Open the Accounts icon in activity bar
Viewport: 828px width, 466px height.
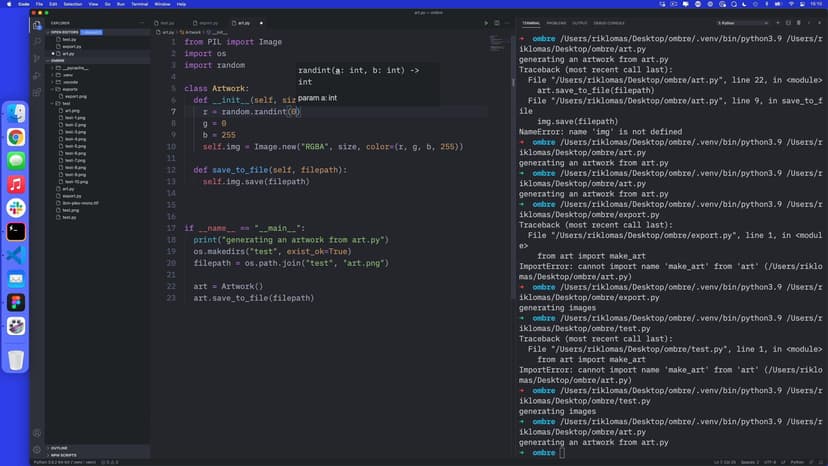tap(37, 433)
